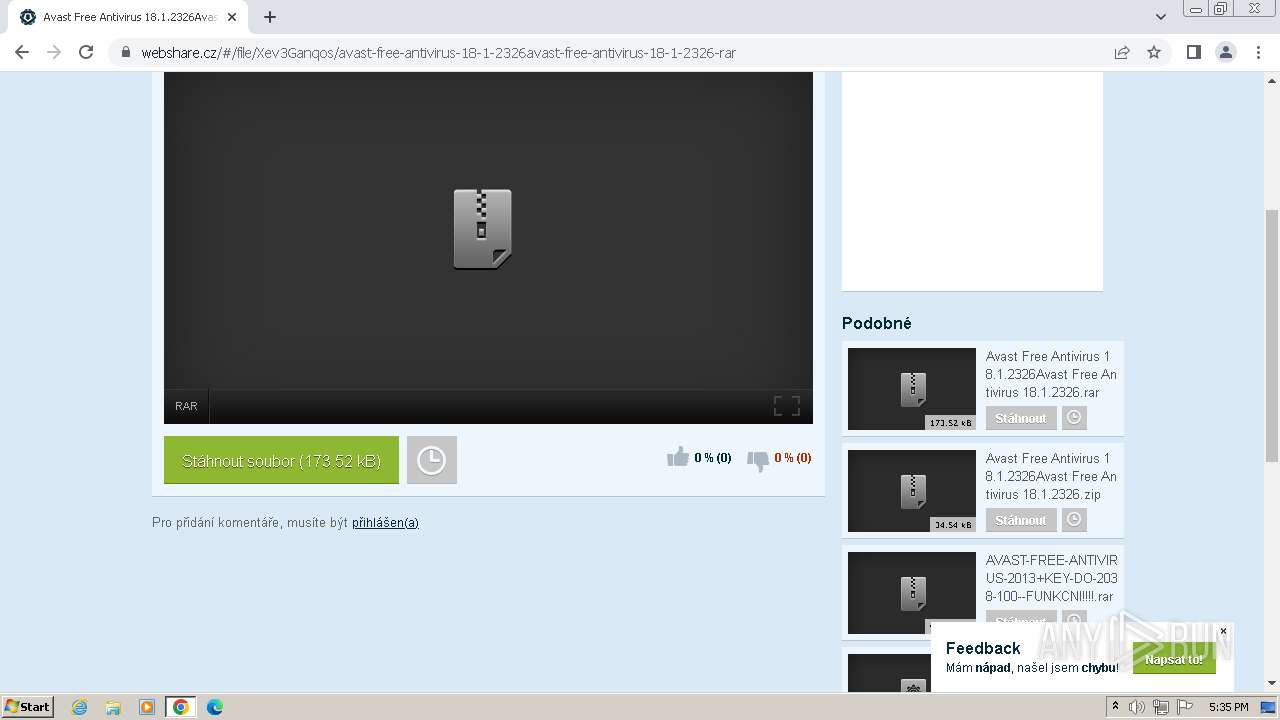This screenshot has width=1280, height=720.
Task: Close the Feedback popup
Action: click(x=1223, y=631)
